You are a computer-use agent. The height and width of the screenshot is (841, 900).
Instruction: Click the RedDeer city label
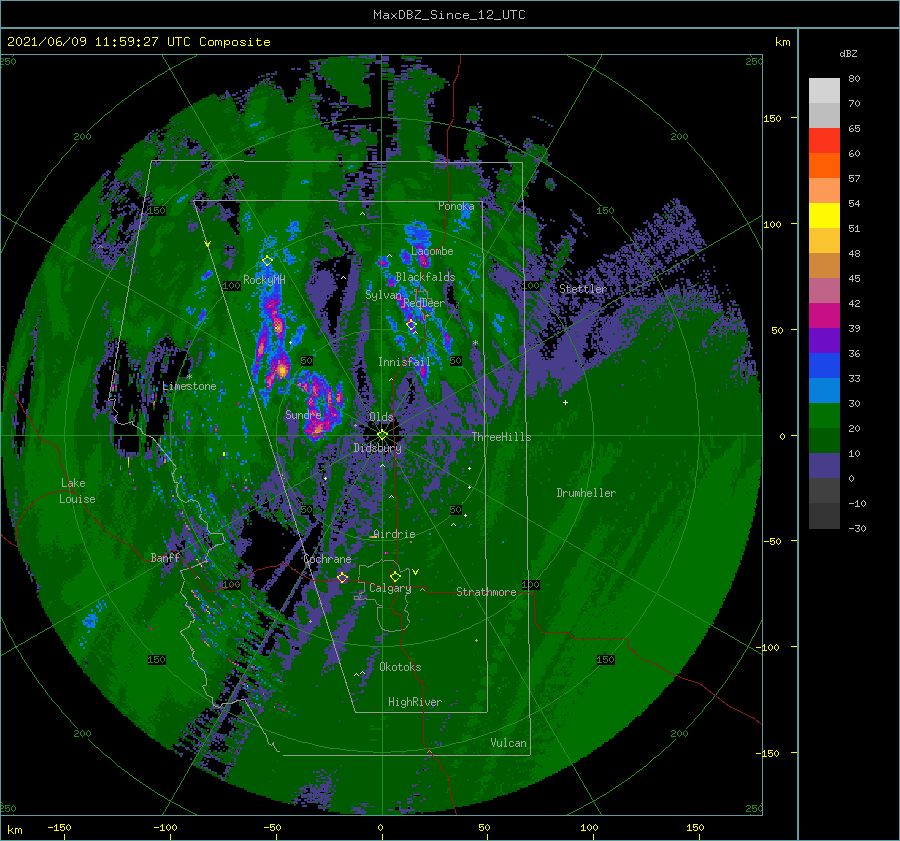pos(424,303)
